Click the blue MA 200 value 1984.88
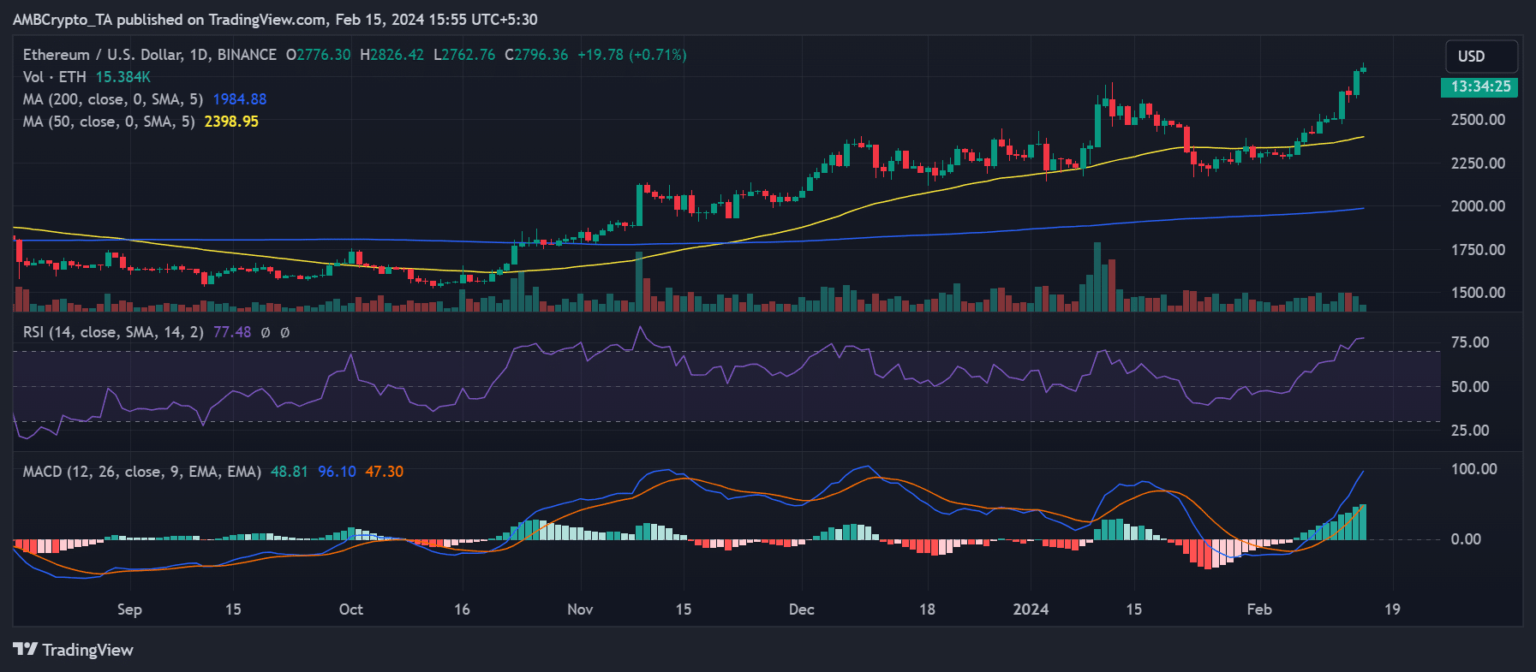 [x=239, y=99]
